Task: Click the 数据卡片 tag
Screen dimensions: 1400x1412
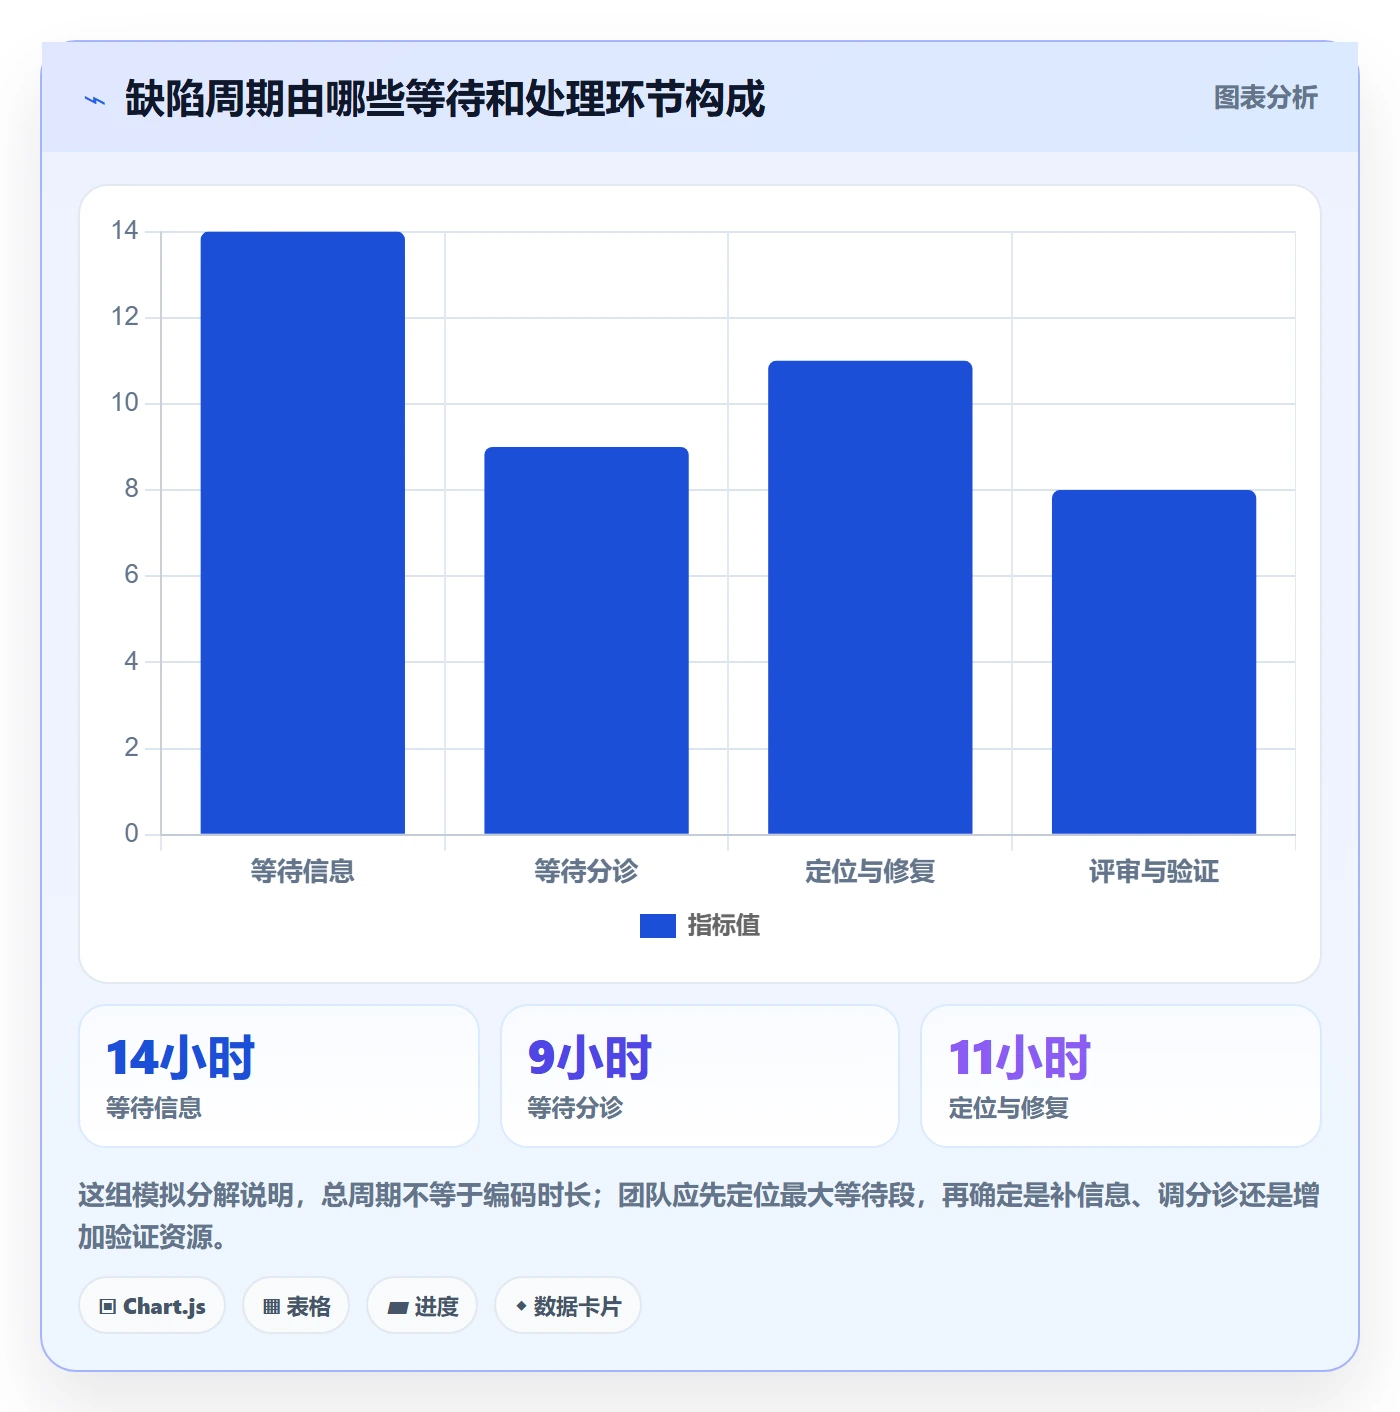Action: pyautogui.click(x=568, y=1306)
